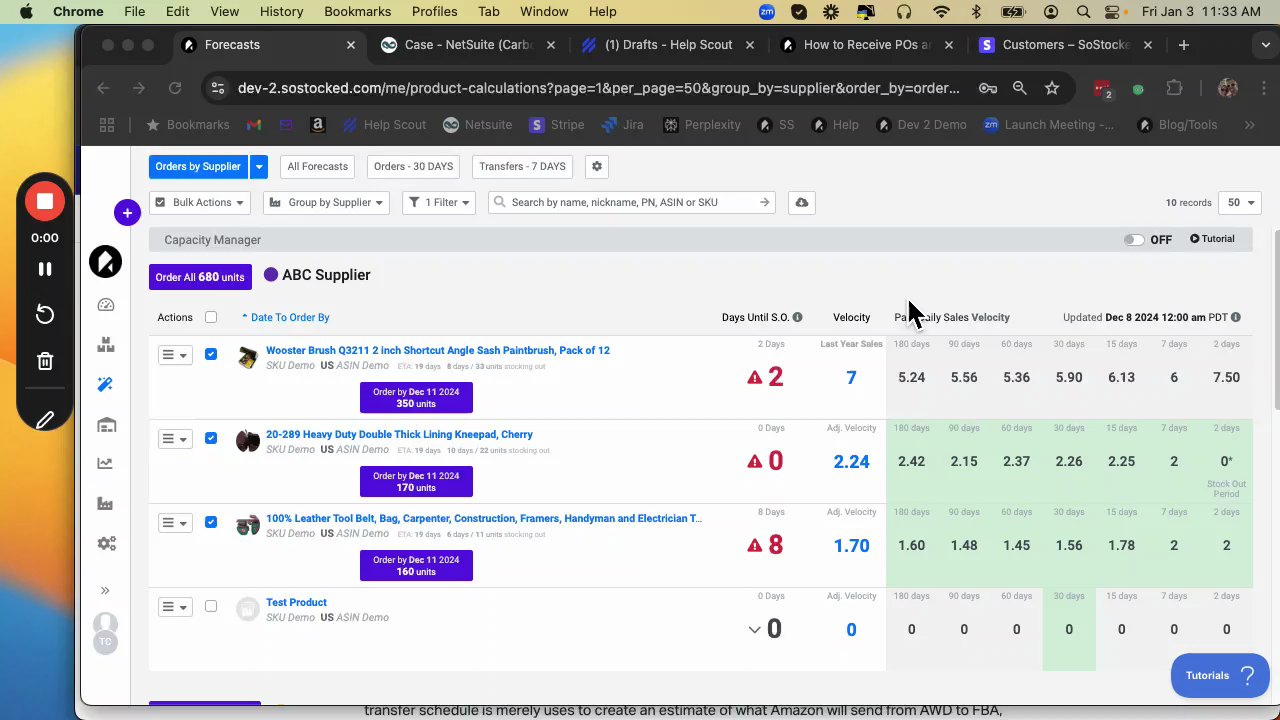Open the dashboard gauge icon in sidebar
The image size is (1280, 720).
[x=106, y=305]
